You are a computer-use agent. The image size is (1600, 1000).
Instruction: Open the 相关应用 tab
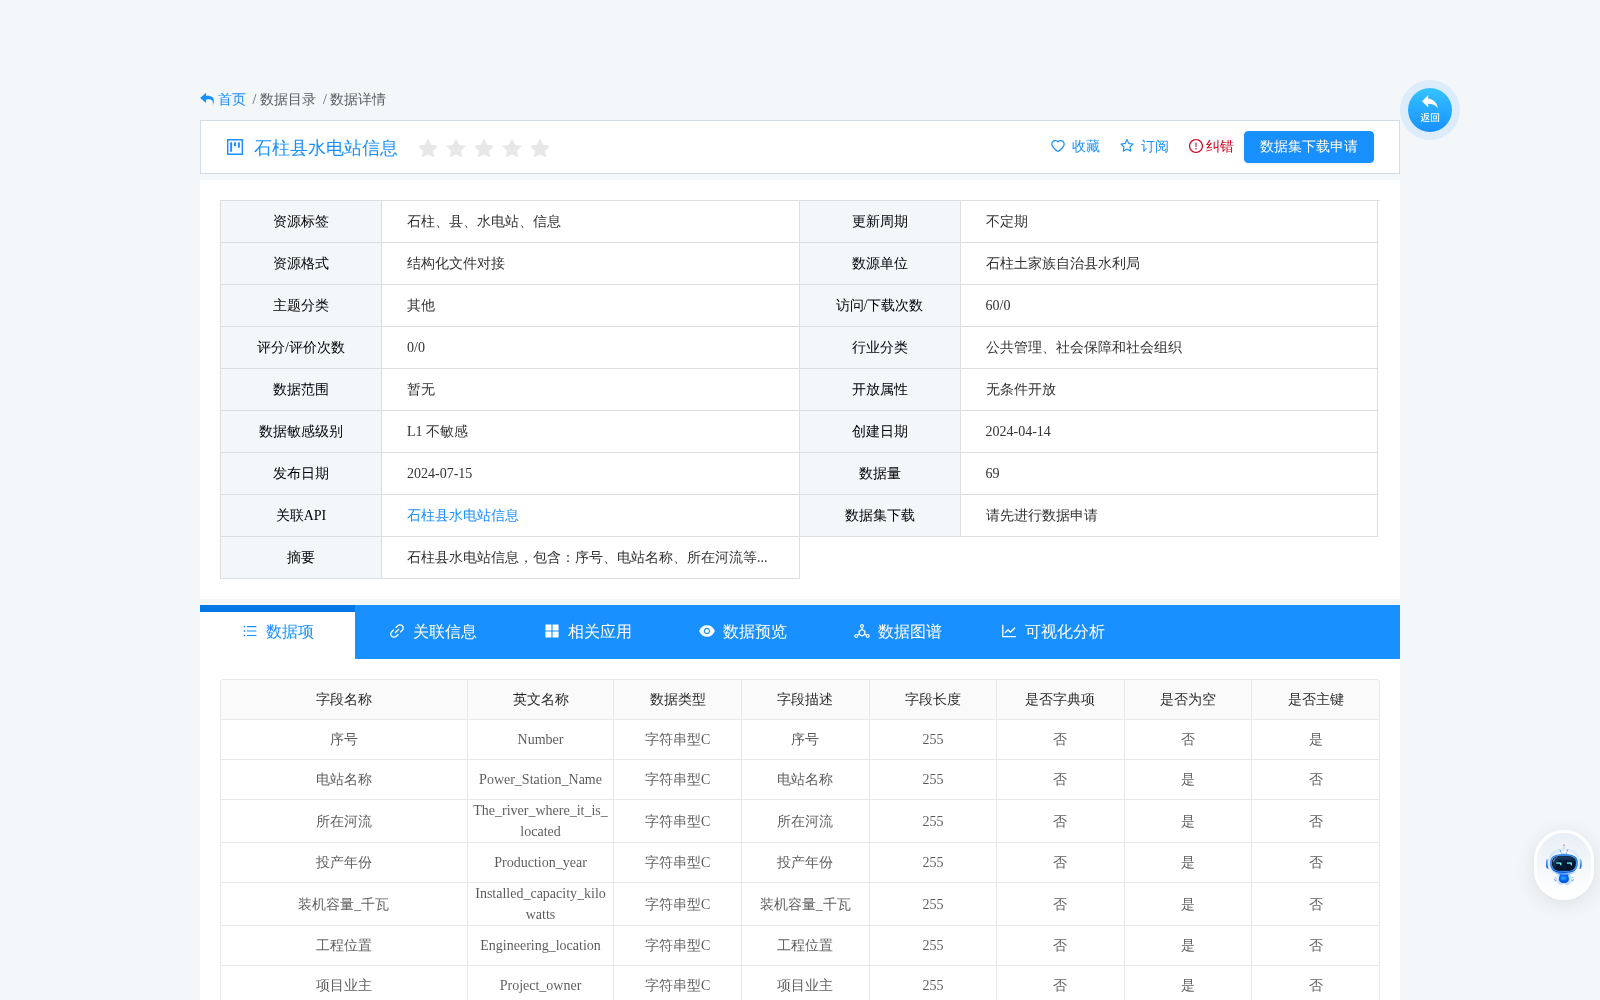588,632
